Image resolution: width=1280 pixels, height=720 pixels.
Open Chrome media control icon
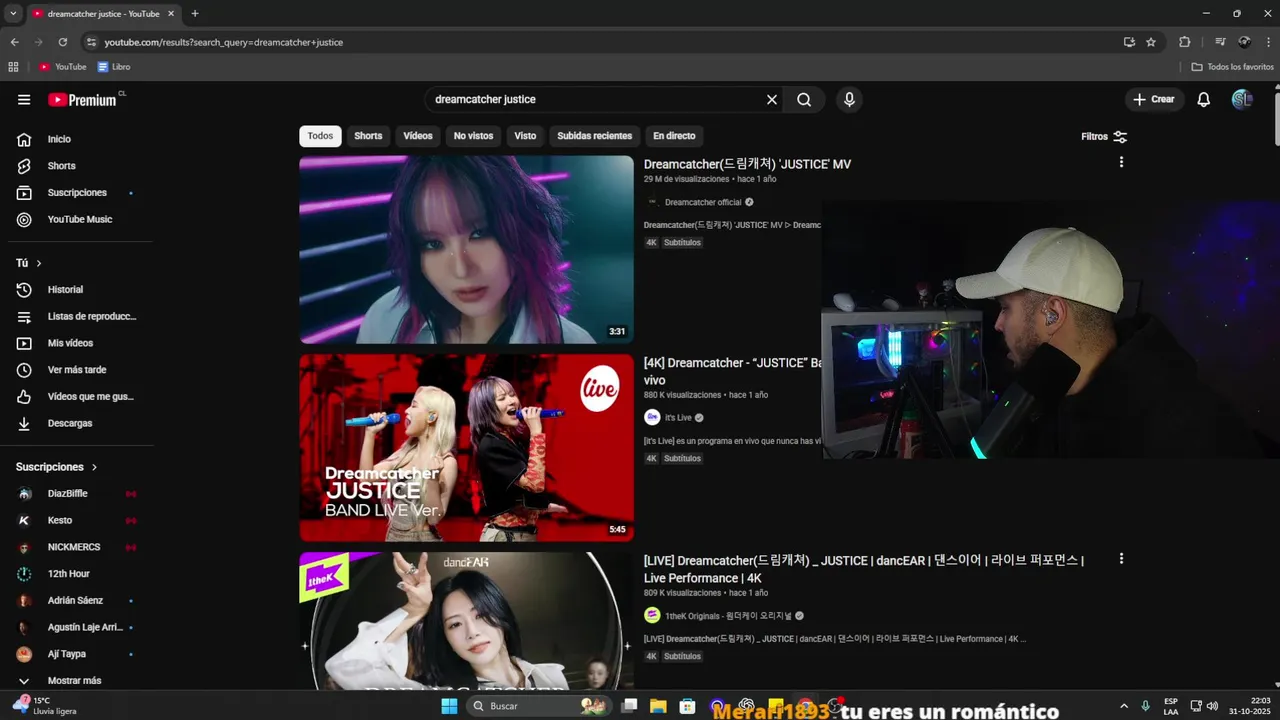click(1220, 42)
